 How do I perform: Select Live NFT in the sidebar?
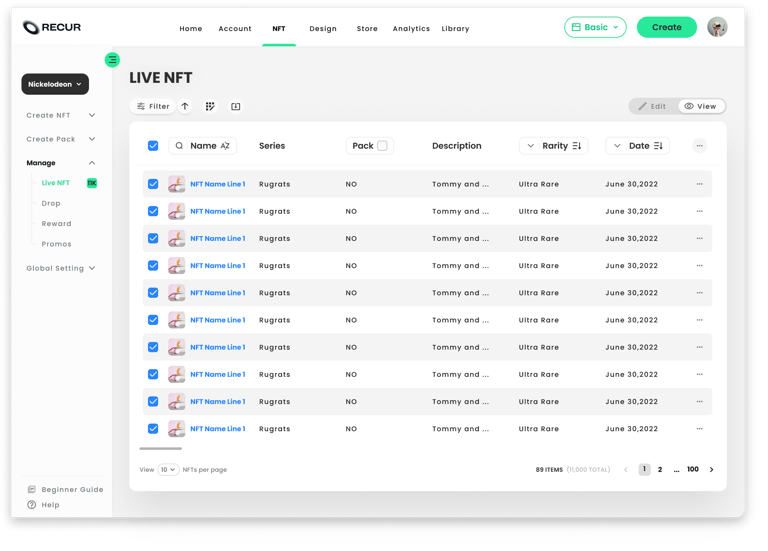tap(55, 183)
